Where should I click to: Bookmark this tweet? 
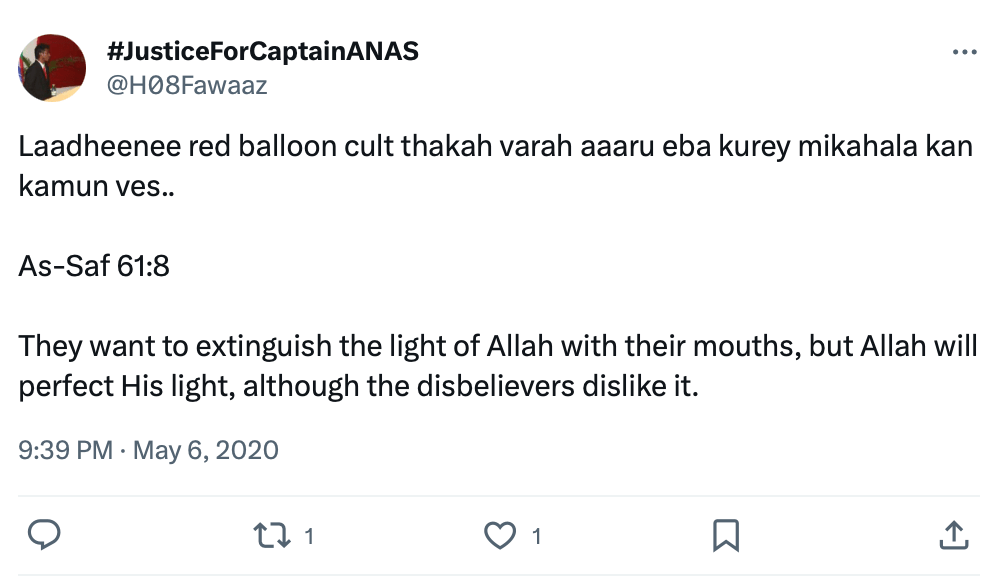click(725, 536)
